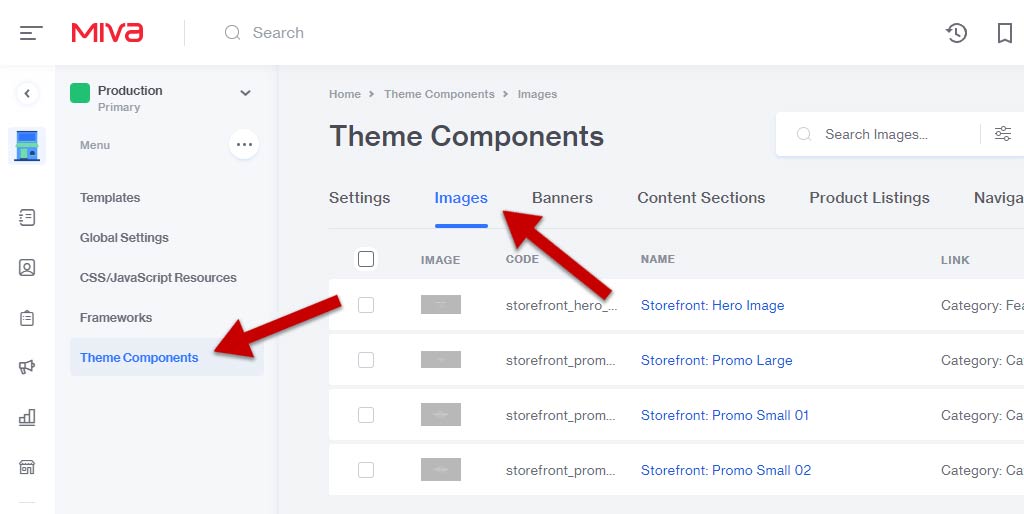Viewport: 1024px width, 514px height.
Task: Open the customers person icon
Action: click(x=27, y=267)
